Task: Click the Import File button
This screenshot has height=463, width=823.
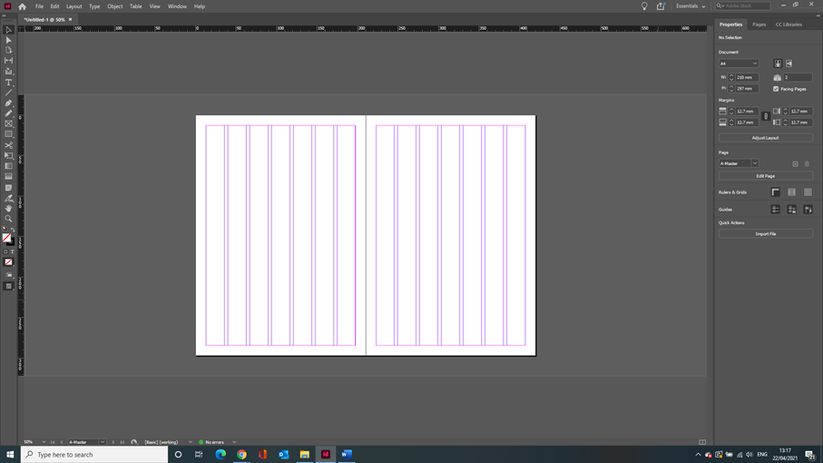Action: pyautogui.click(x=765, y=234)
